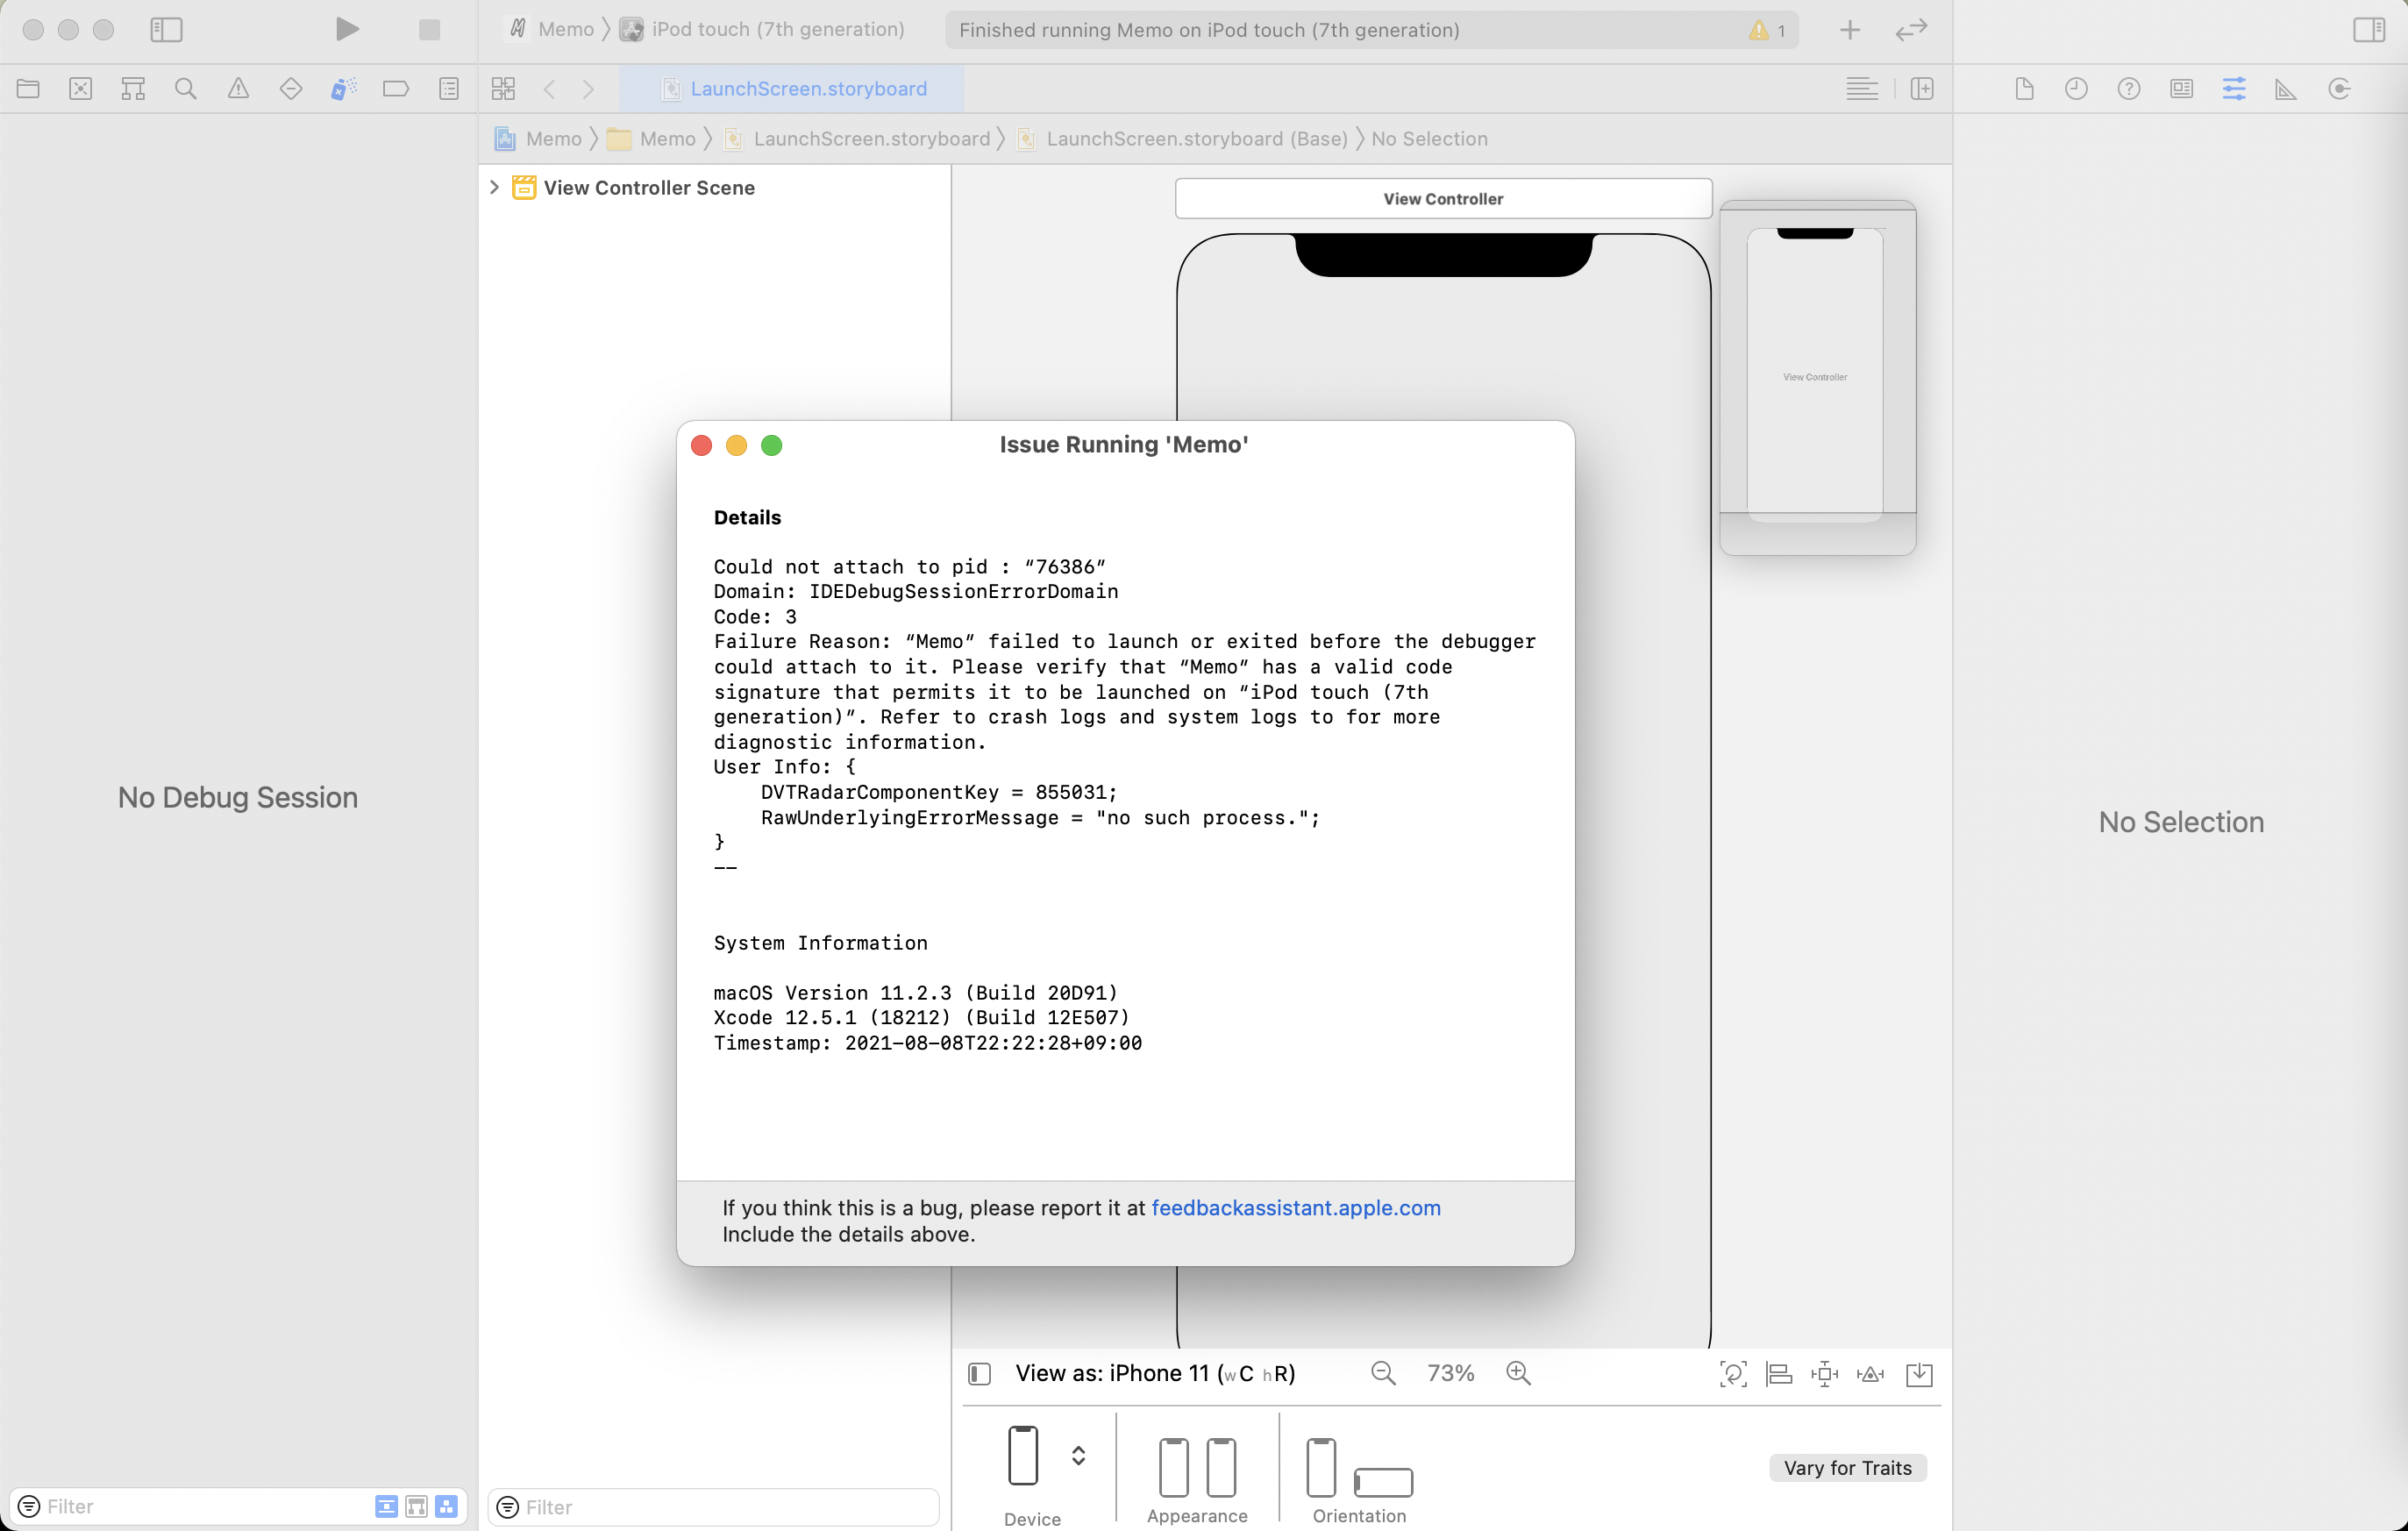Toggle the left navigator panel

click(166, 30)
